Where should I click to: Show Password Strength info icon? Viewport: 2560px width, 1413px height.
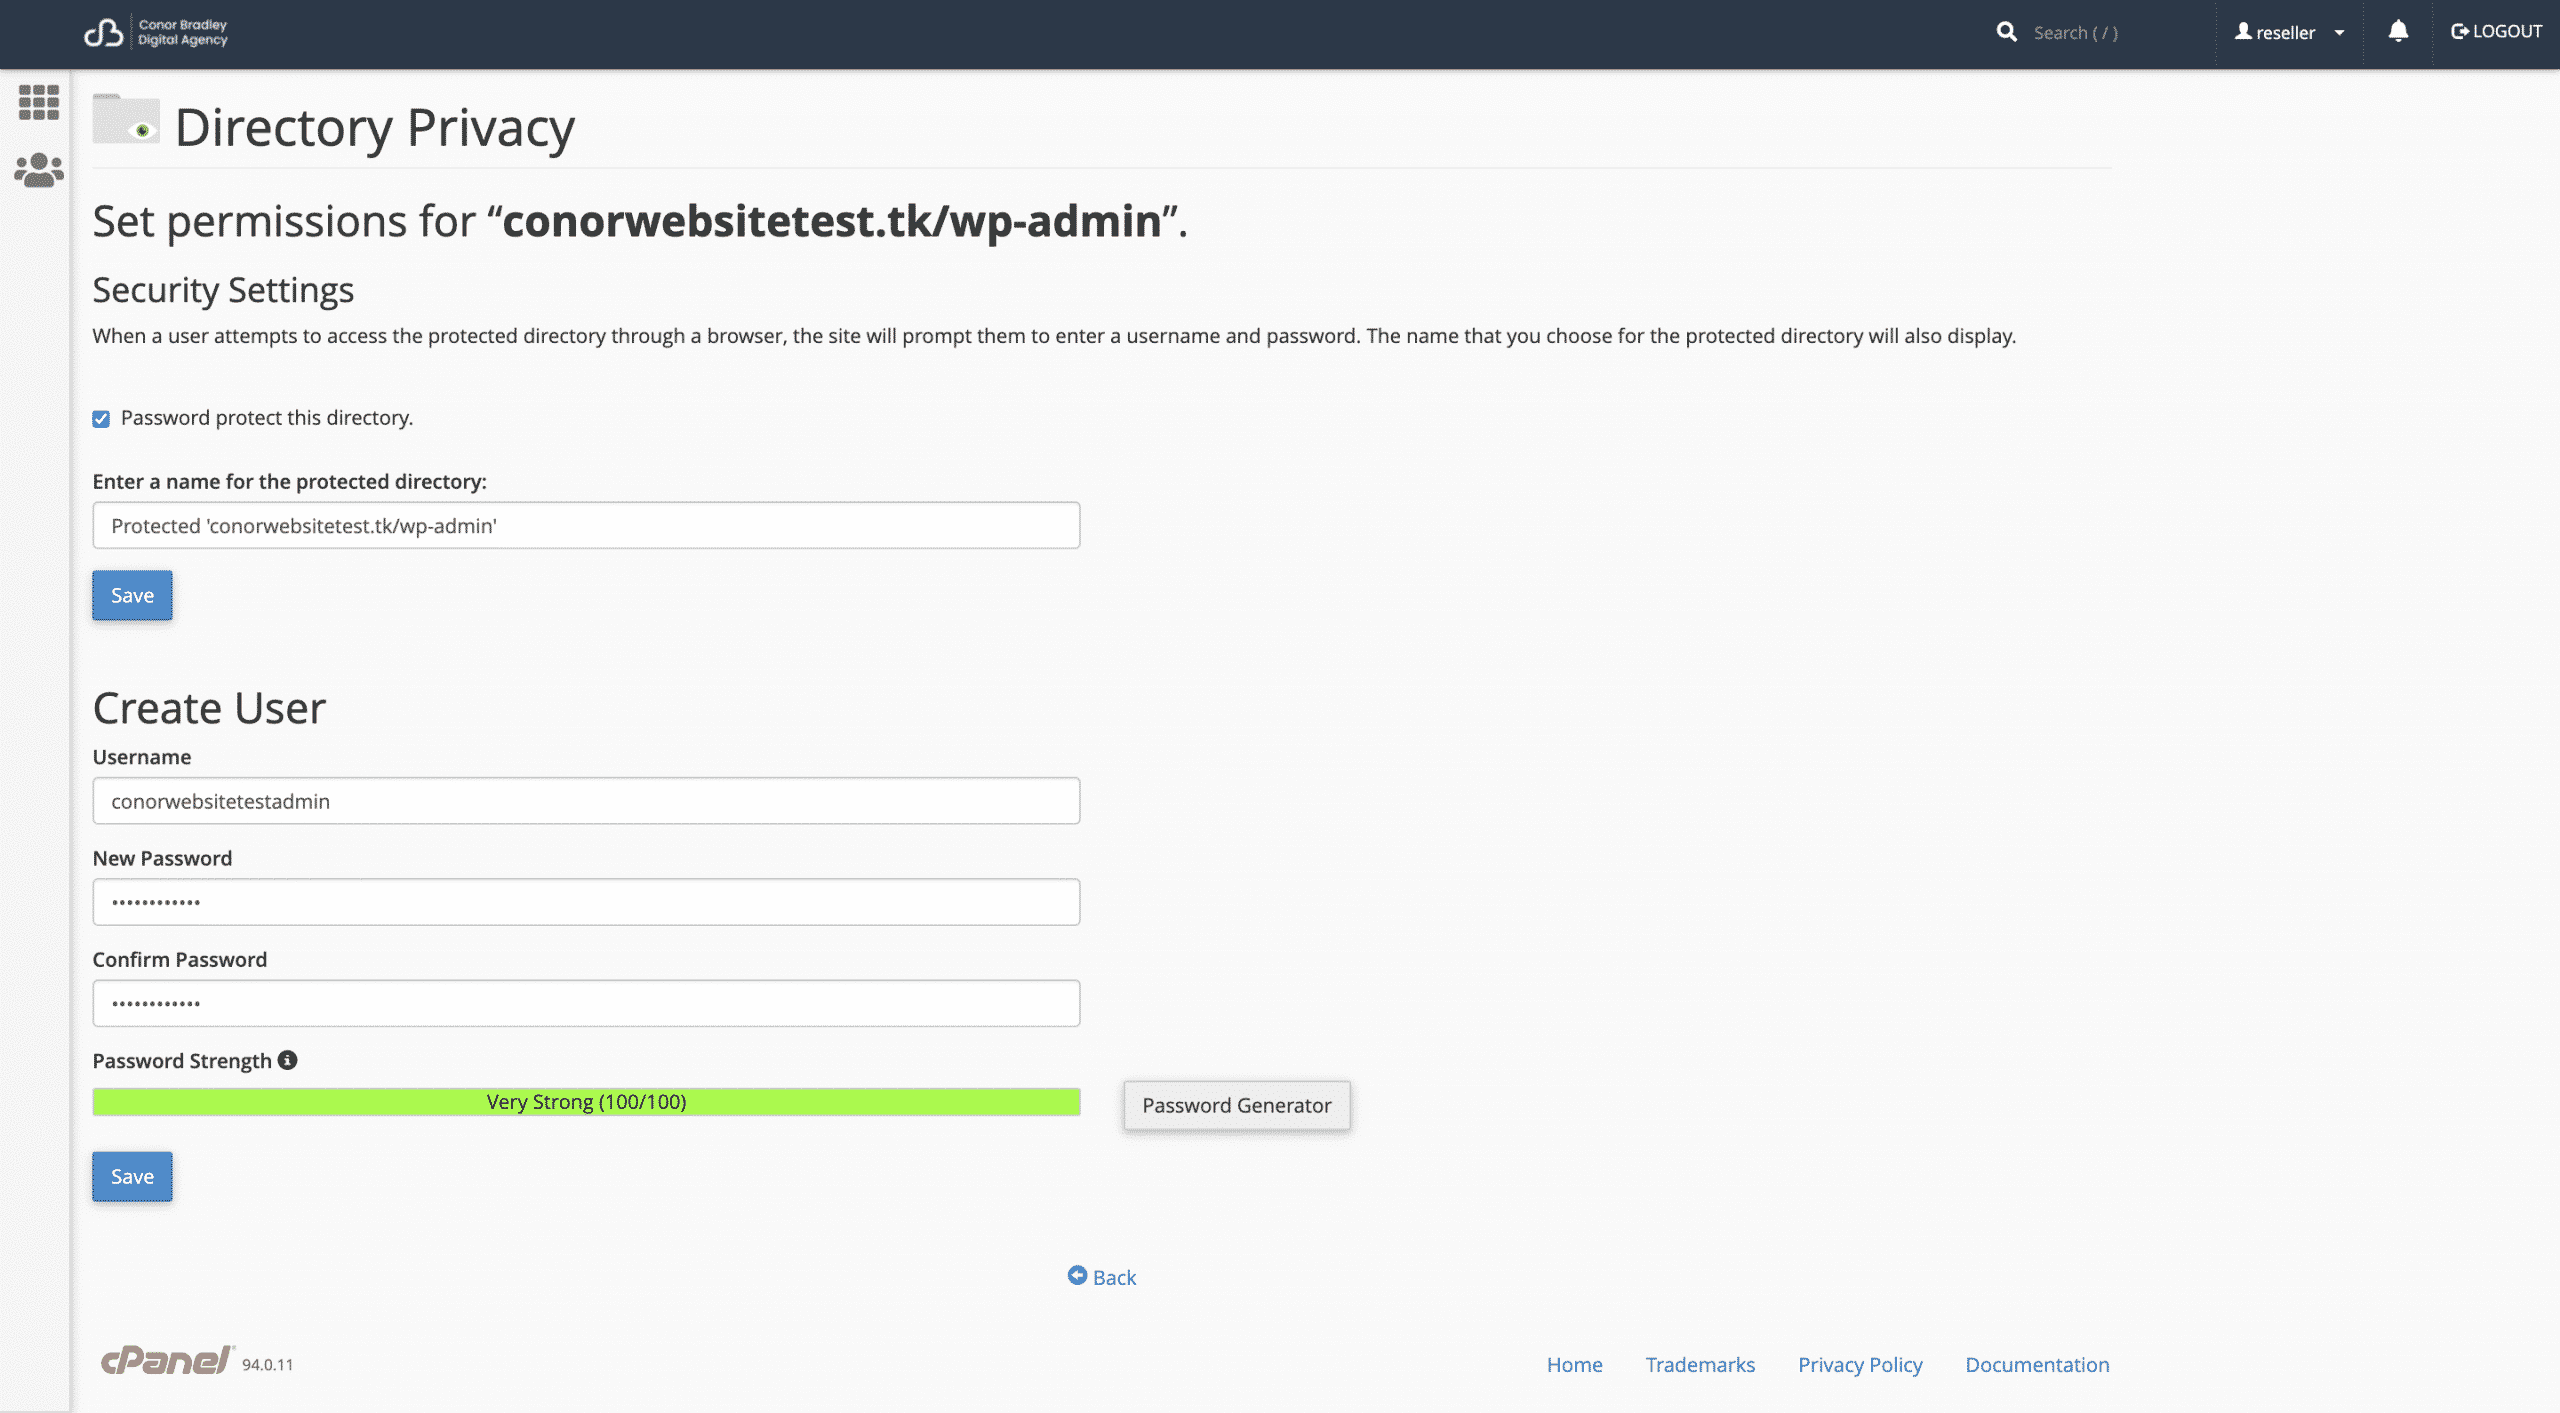(x=288, y=1060)
